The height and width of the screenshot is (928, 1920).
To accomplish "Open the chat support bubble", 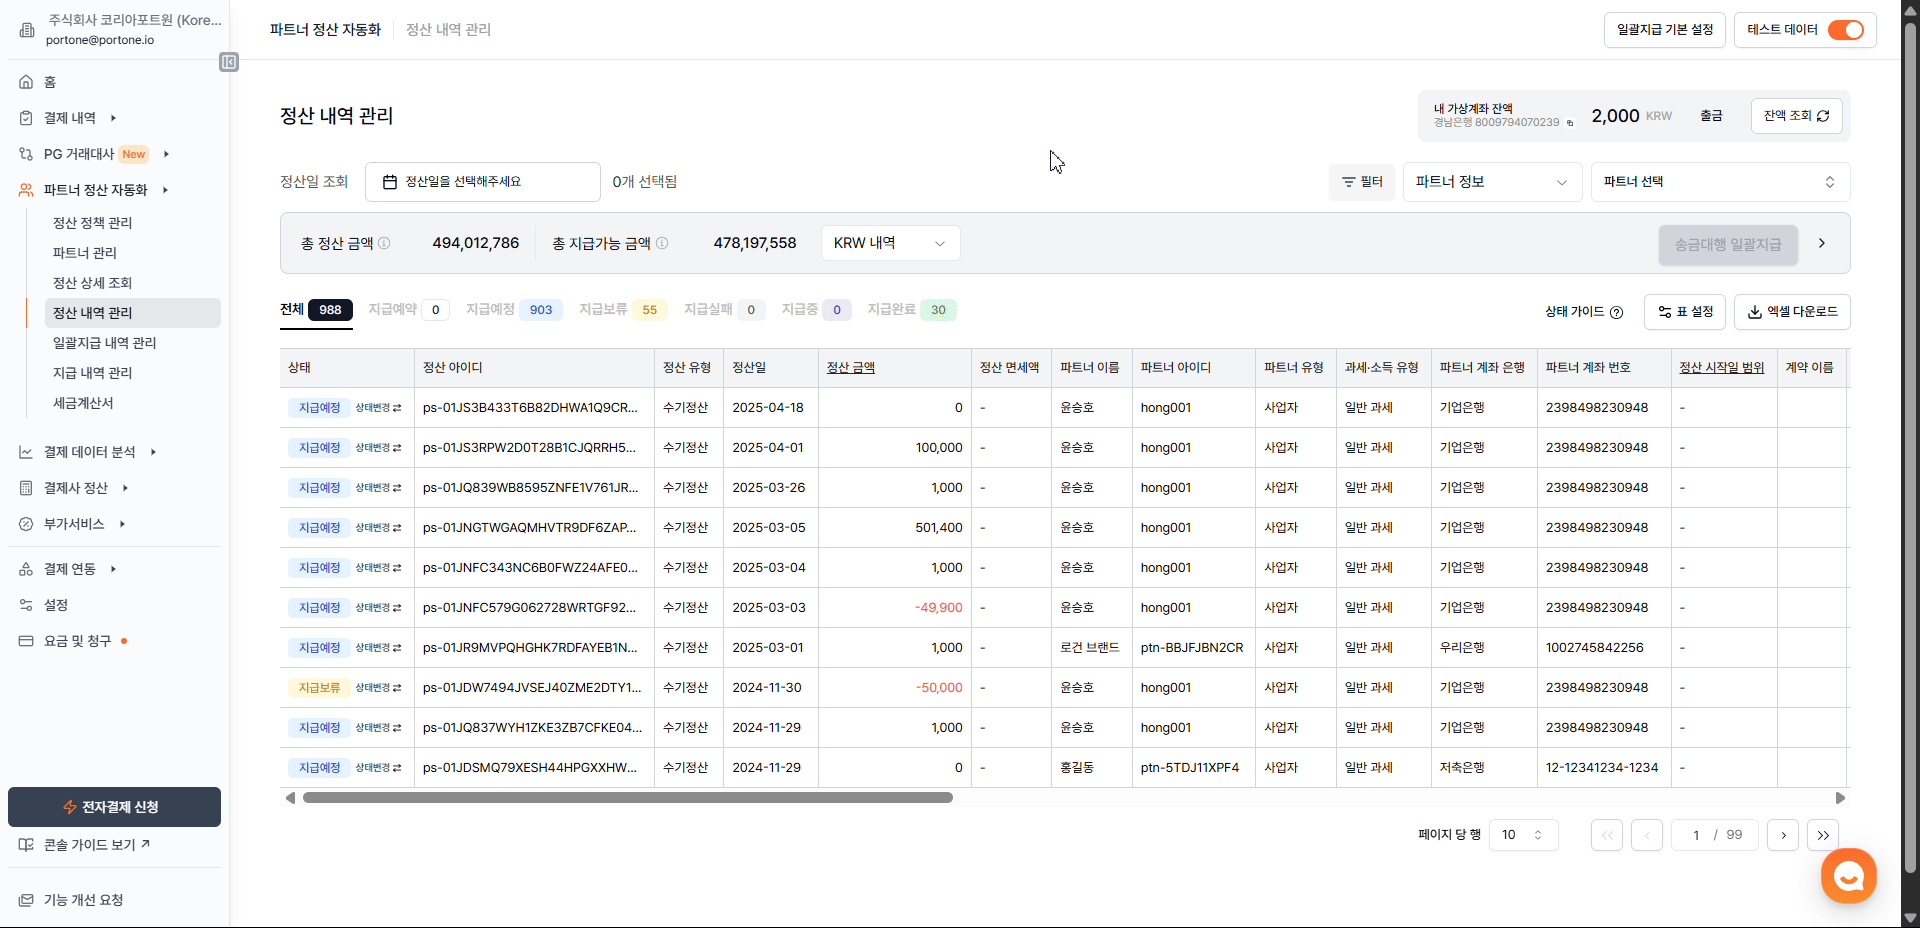I will (x=1848, y=875).
